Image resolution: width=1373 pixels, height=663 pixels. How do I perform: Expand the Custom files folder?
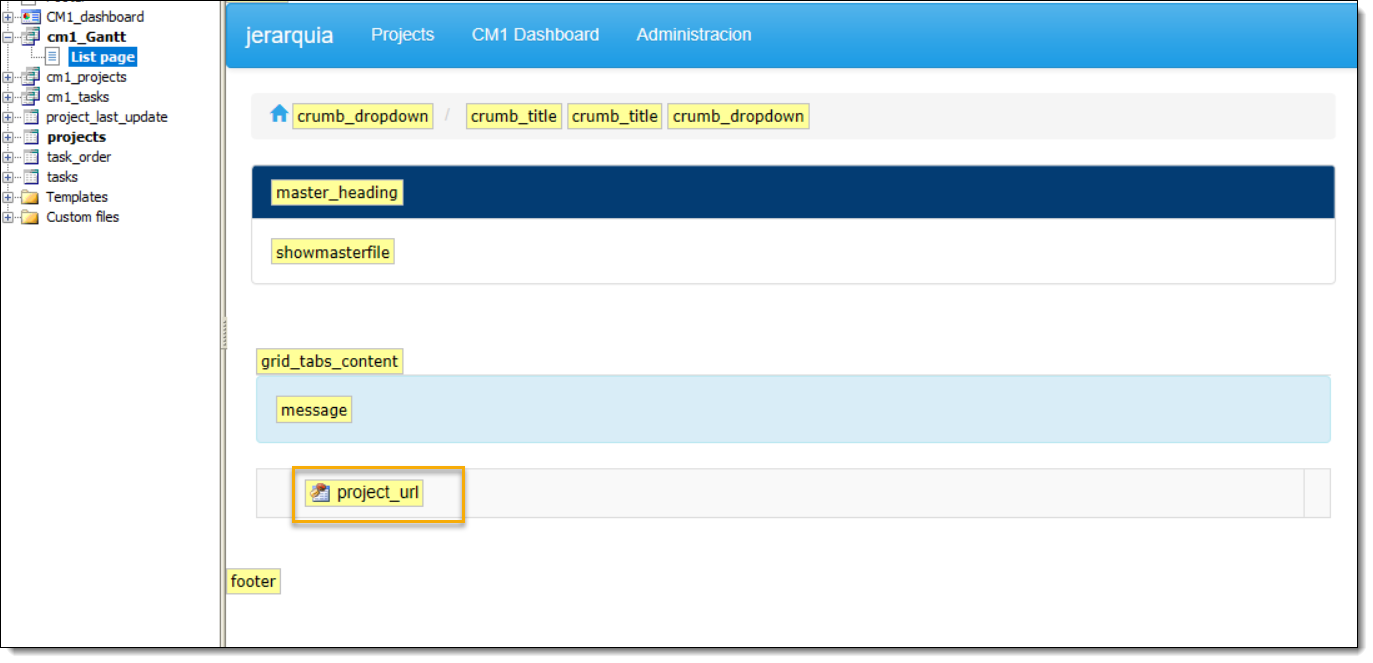[x=8, y=216]
